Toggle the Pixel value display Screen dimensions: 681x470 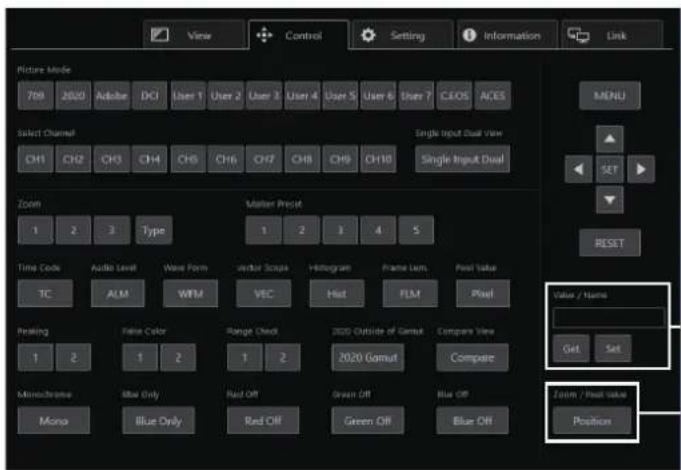coord(483,294)
